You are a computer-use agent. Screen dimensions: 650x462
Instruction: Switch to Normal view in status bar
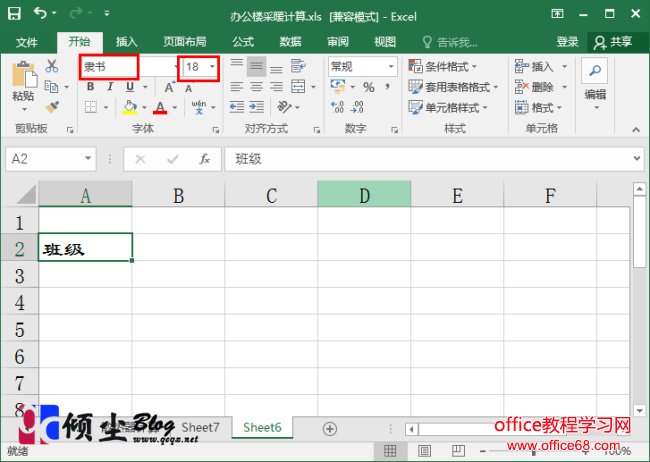click(390, 451)
